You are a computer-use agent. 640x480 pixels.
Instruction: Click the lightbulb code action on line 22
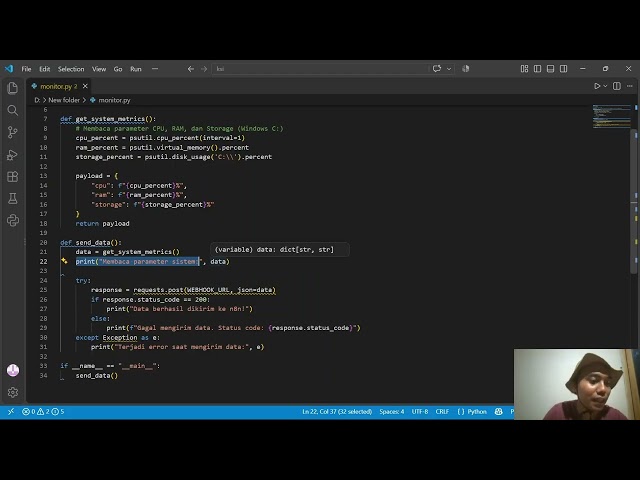coord(64,261)
